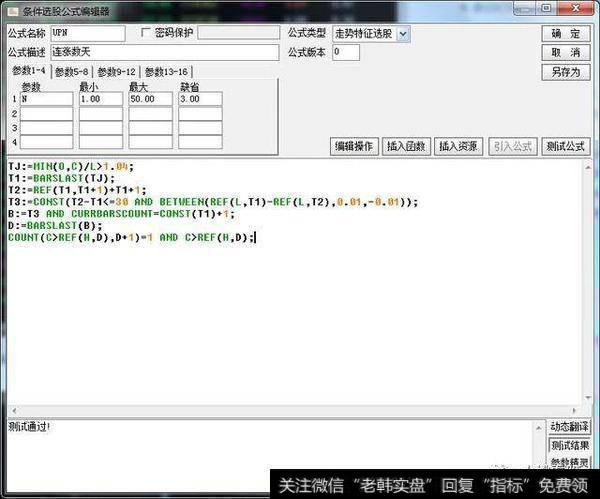Screen dimensions: 600x499
Task: Click 测试结果 test result button
Action: (x=569, y=445)
